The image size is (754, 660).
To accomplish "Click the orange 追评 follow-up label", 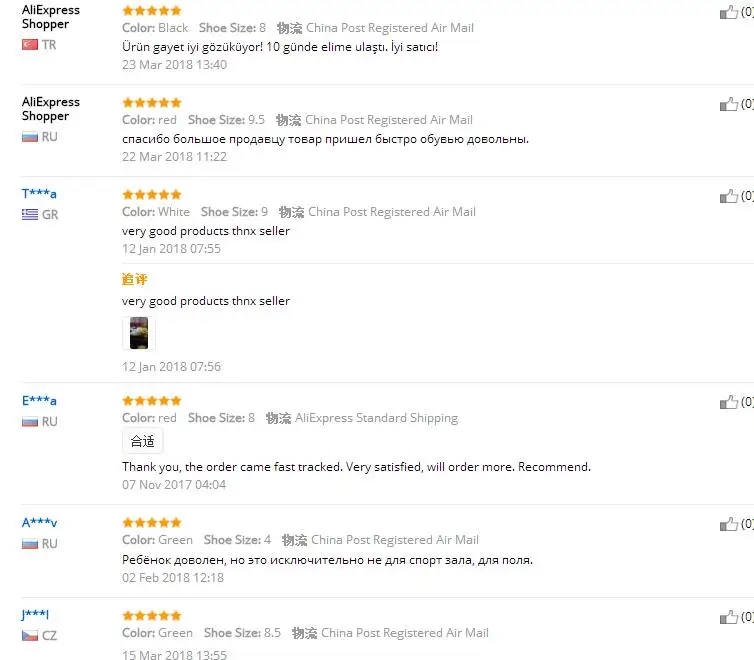I will 135,279.
